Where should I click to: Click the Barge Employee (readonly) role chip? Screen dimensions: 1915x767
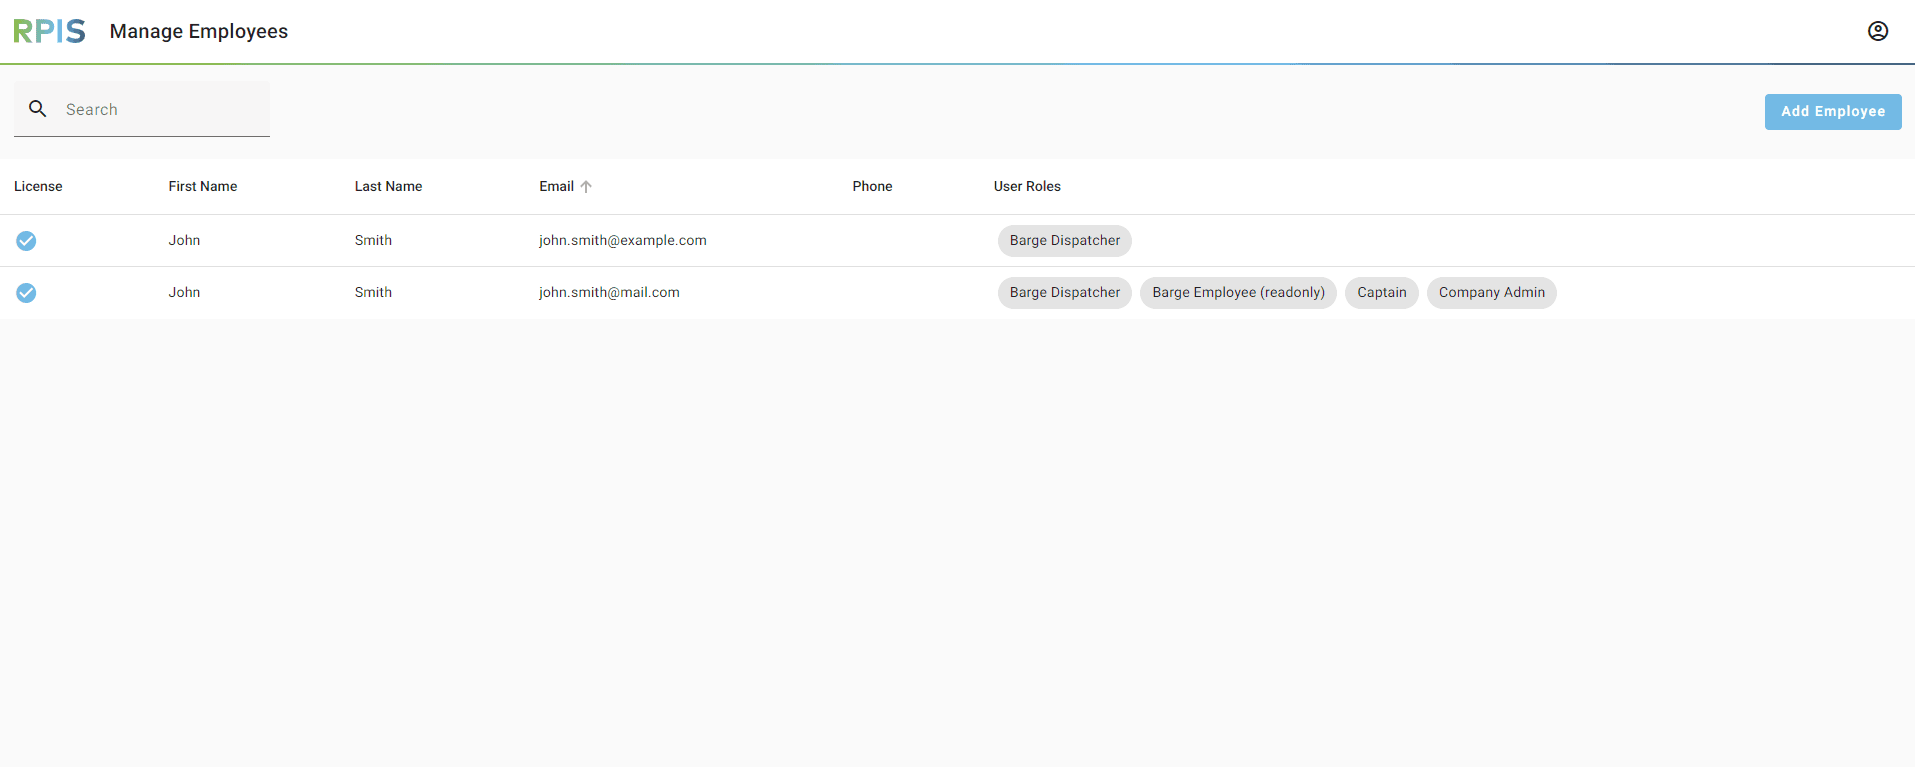[x=1238, y=293]
